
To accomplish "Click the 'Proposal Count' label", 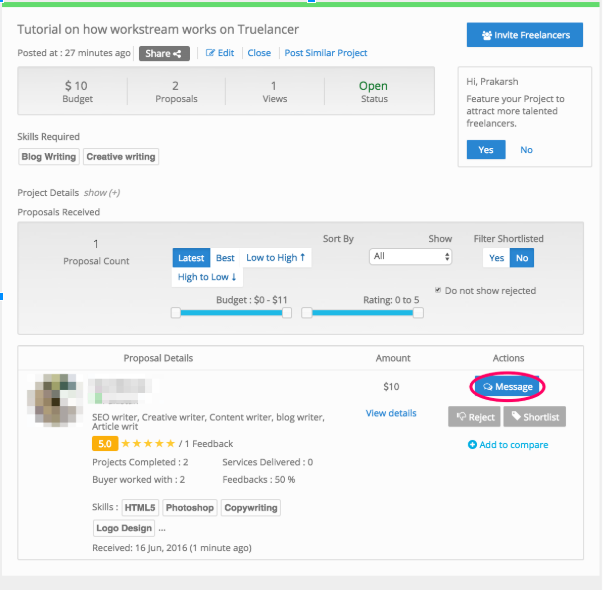I will (x=96, y=262).
